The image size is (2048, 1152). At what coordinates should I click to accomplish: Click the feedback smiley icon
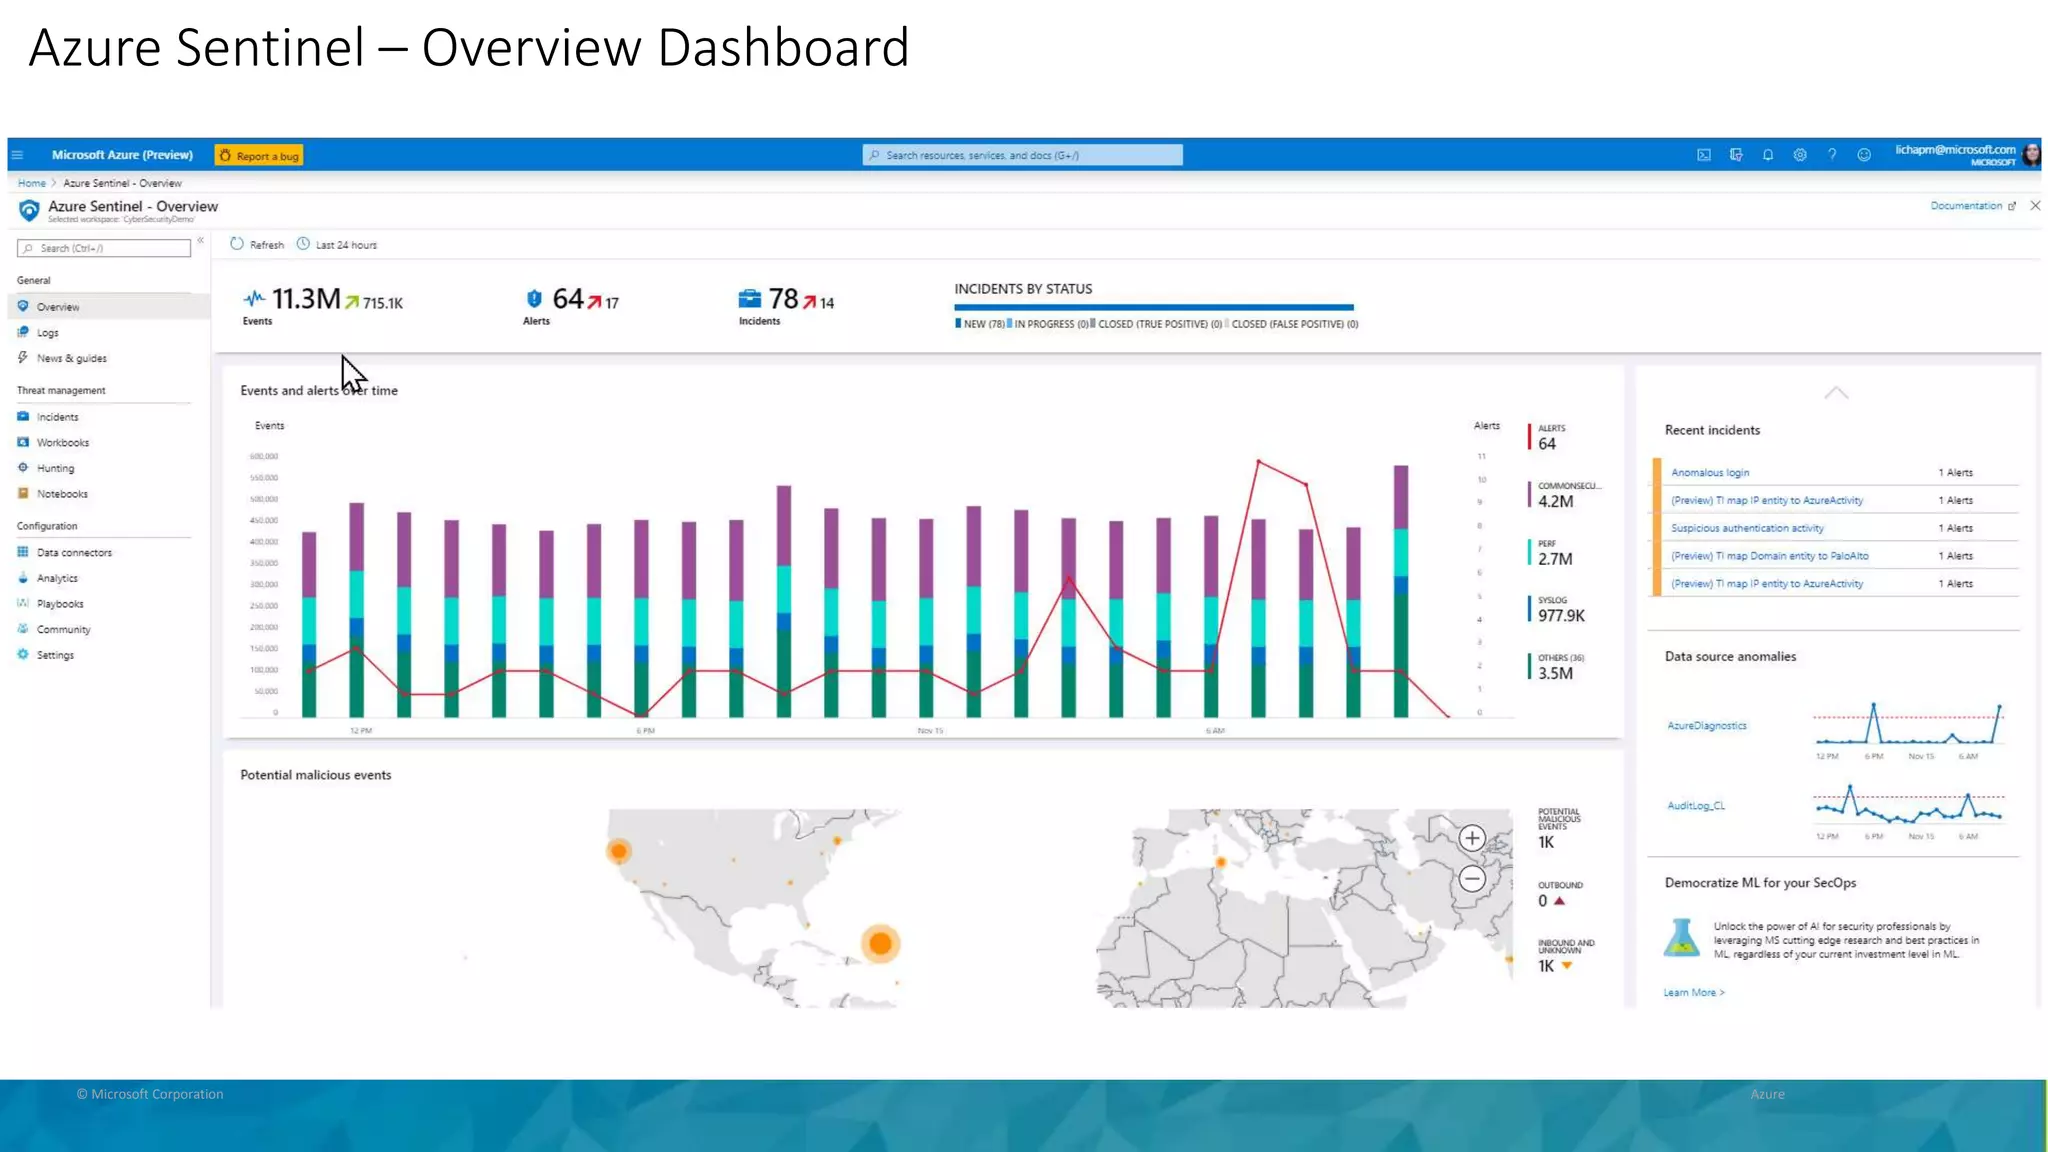[1864, 155]
